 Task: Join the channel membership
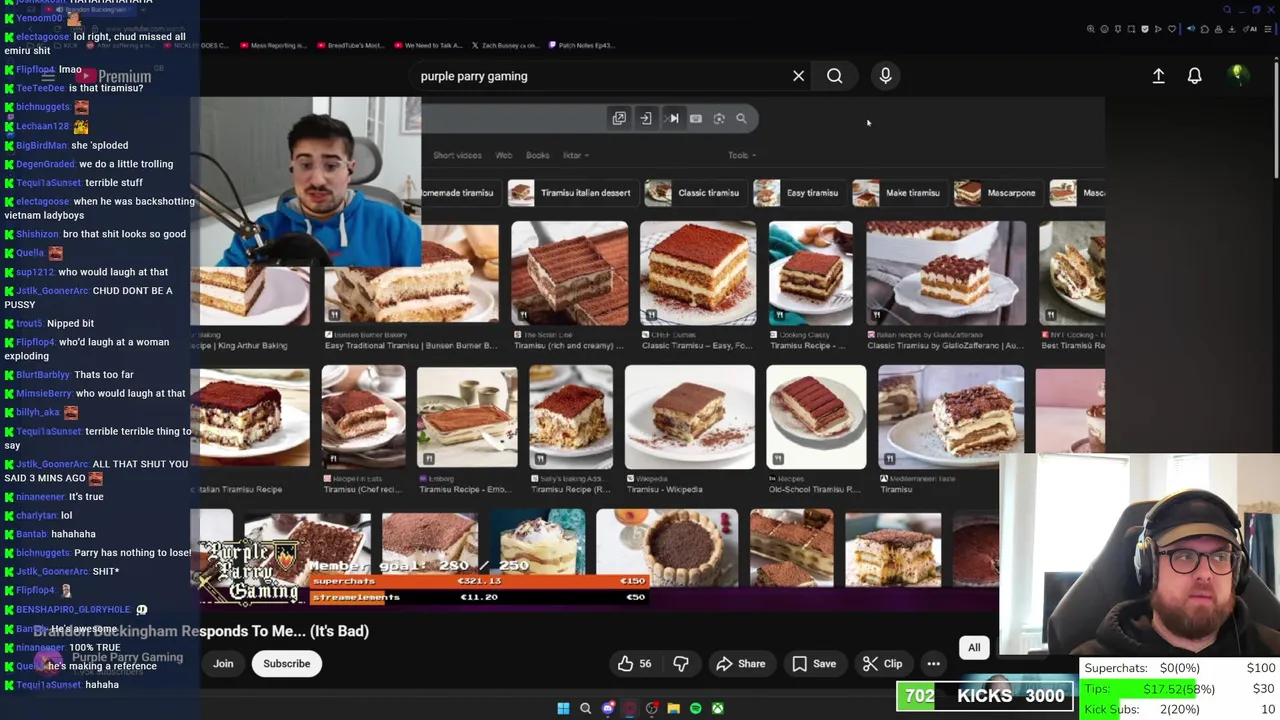223,664
